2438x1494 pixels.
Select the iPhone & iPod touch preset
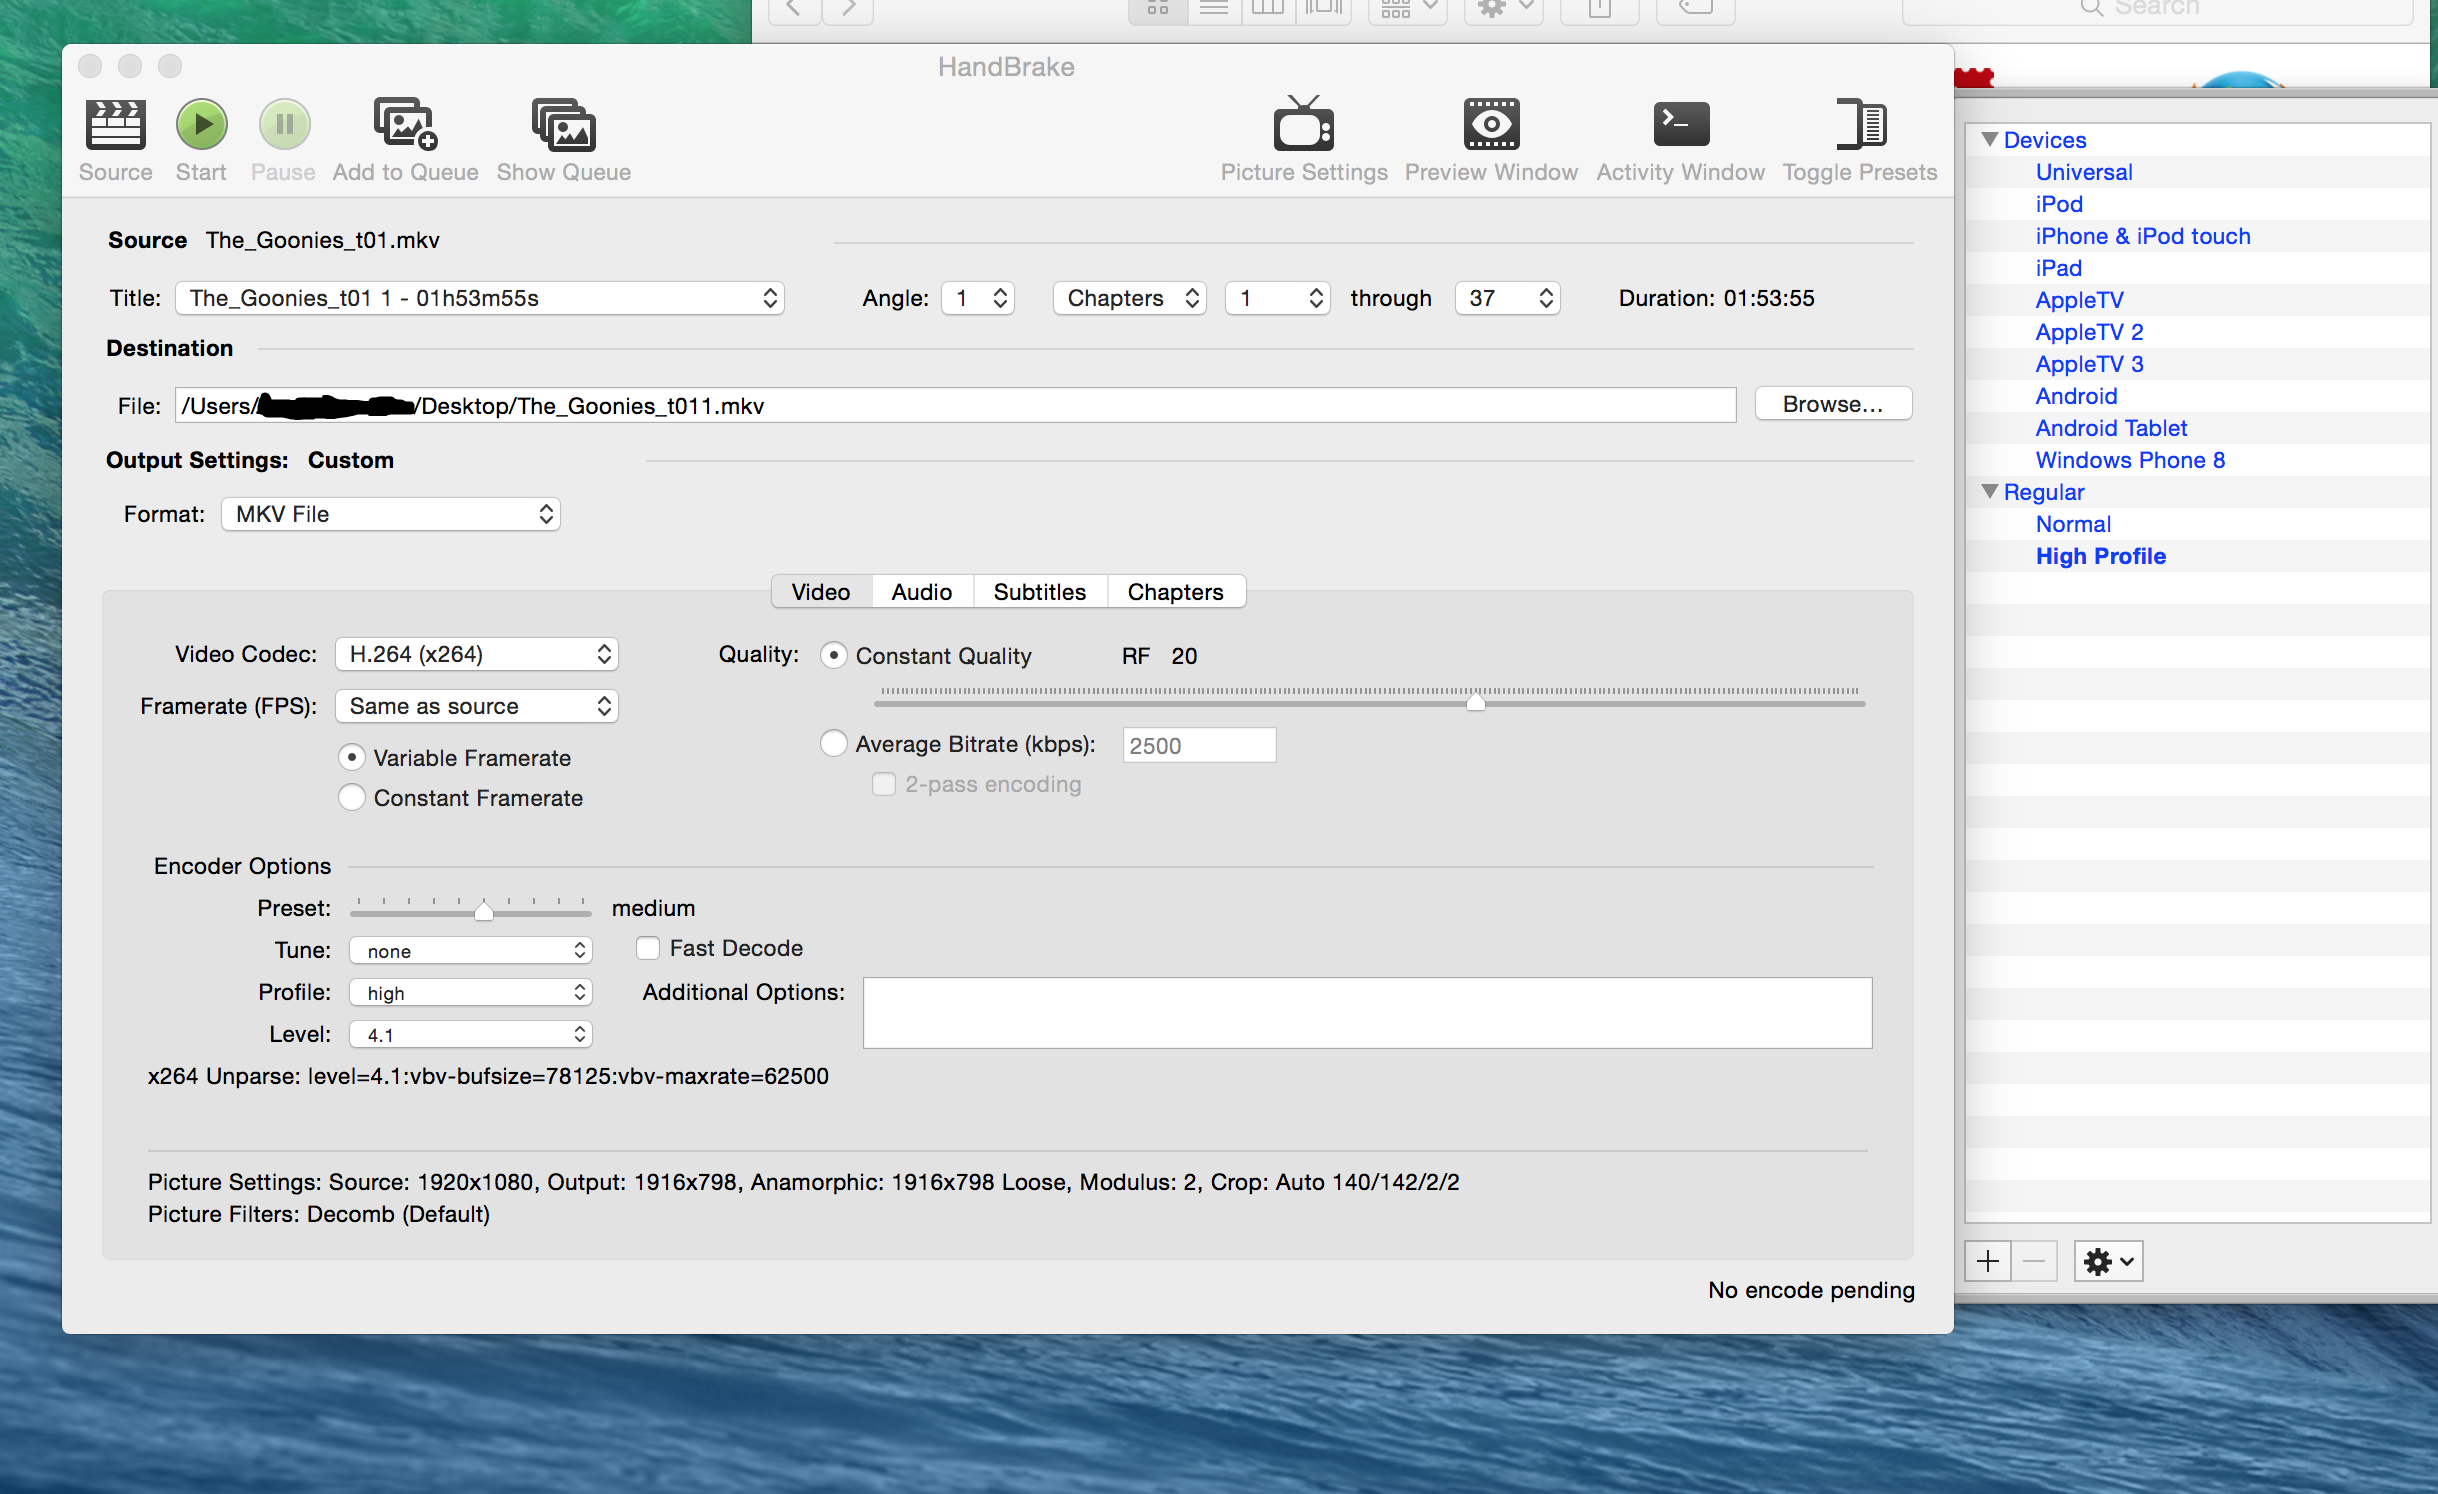[x=2143, y=236]
